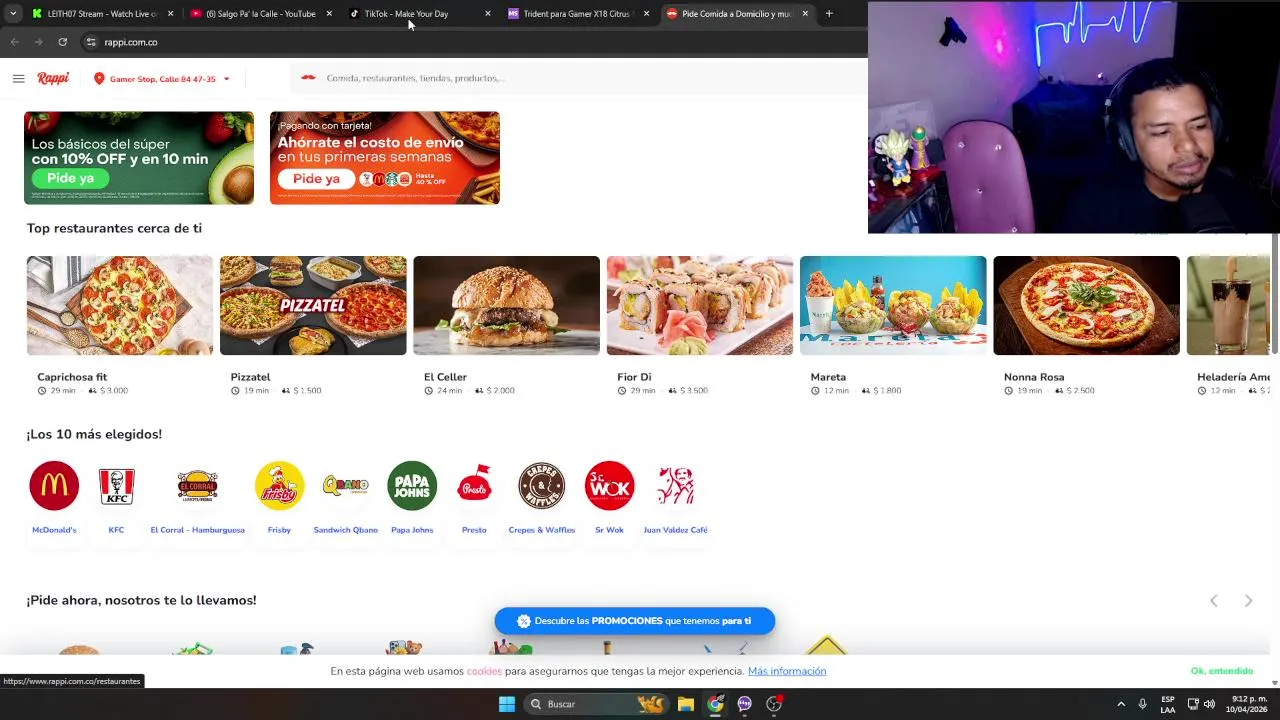The image size is (1280, 720).
Task: Select the Sandwich Qbano logo
Action: pos(345,486)
